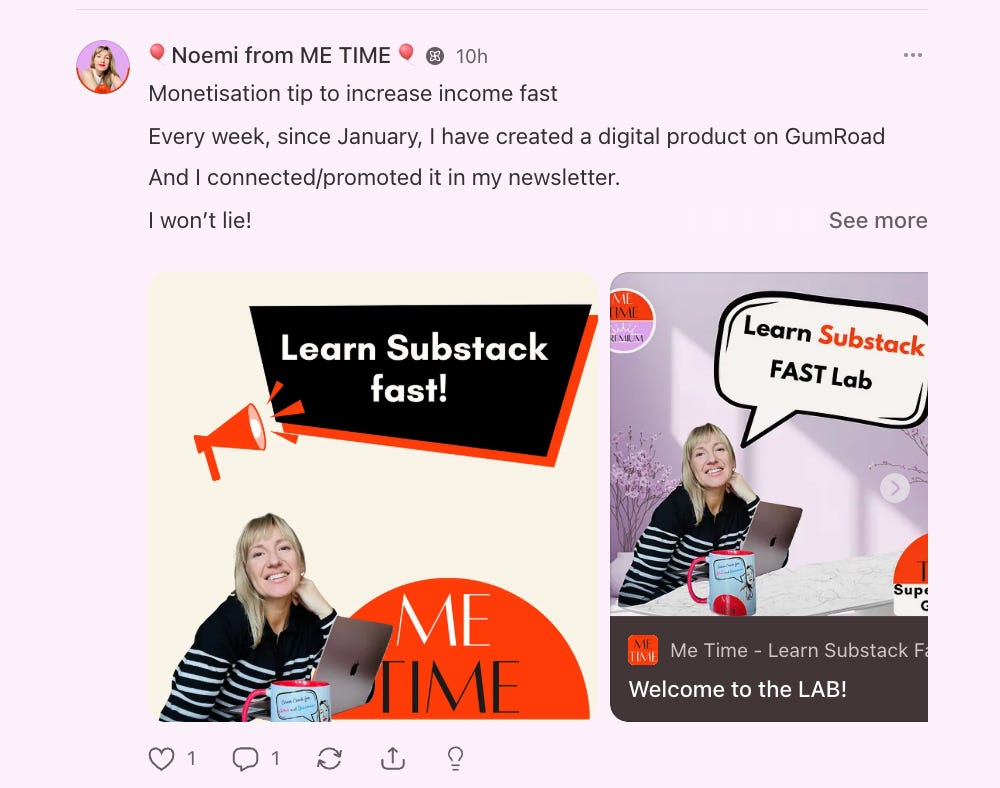Image resolution: width=1000 pixels, height=788 pixels.
Task: Open the 10h timestamp link
Action: (x=471, y=57)
